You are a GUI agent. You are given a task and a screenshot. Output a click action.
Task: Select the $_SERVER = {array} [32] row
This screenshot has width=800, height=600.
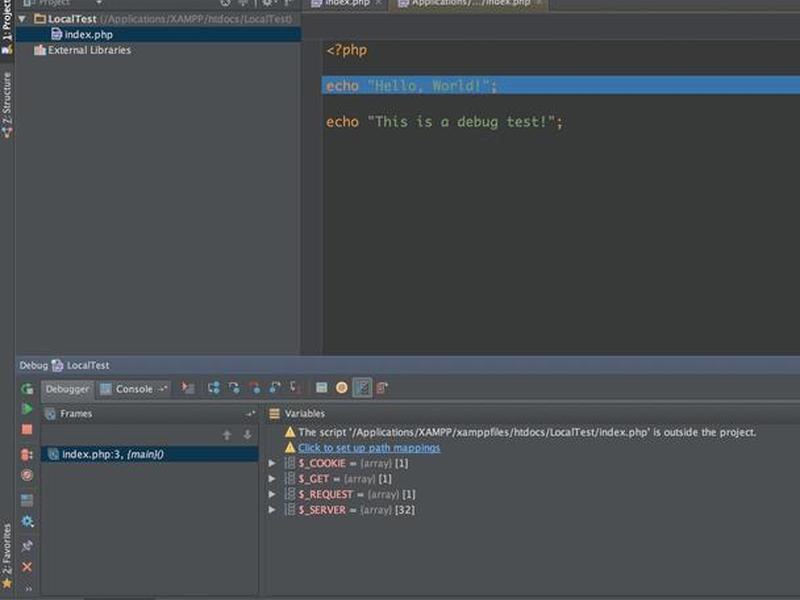pyautogui.click(x=356, y=510)
